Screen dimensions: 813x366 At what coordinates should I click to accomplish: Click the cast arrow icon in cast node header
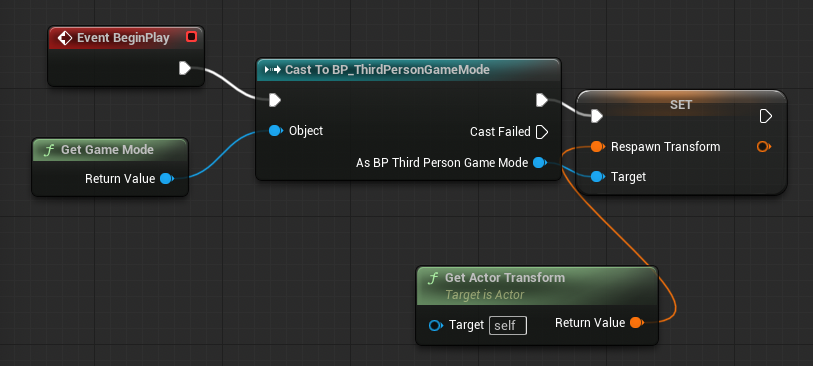click(x=272, y=69)
